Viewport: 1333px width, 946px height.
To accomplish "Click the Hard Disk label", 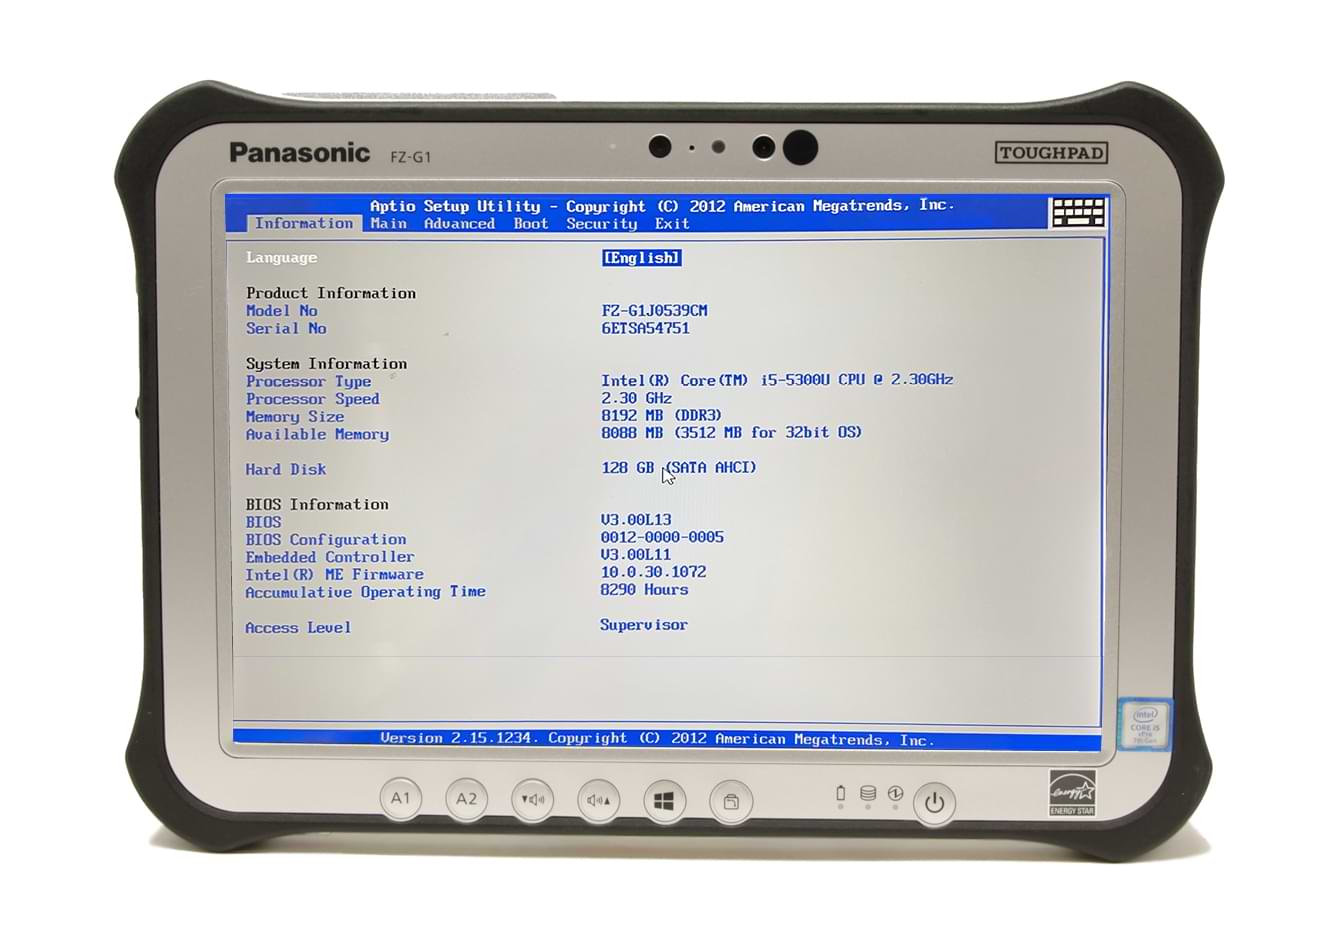I will 286,470.
